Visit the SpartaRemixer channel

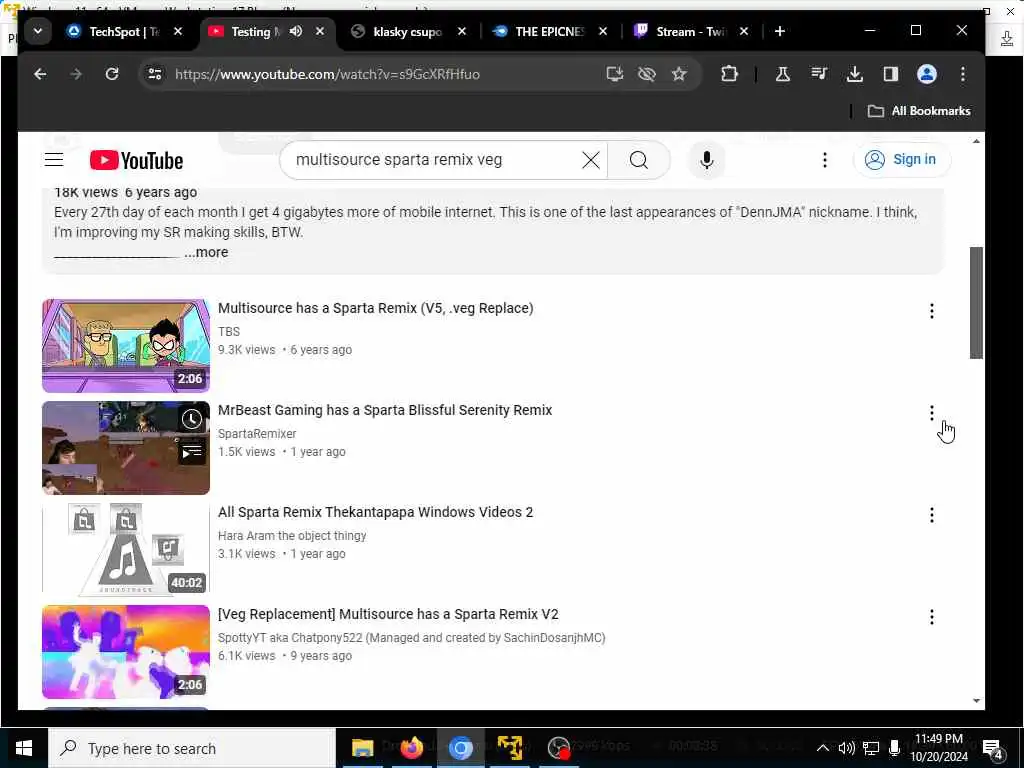(x=257, y=434)
